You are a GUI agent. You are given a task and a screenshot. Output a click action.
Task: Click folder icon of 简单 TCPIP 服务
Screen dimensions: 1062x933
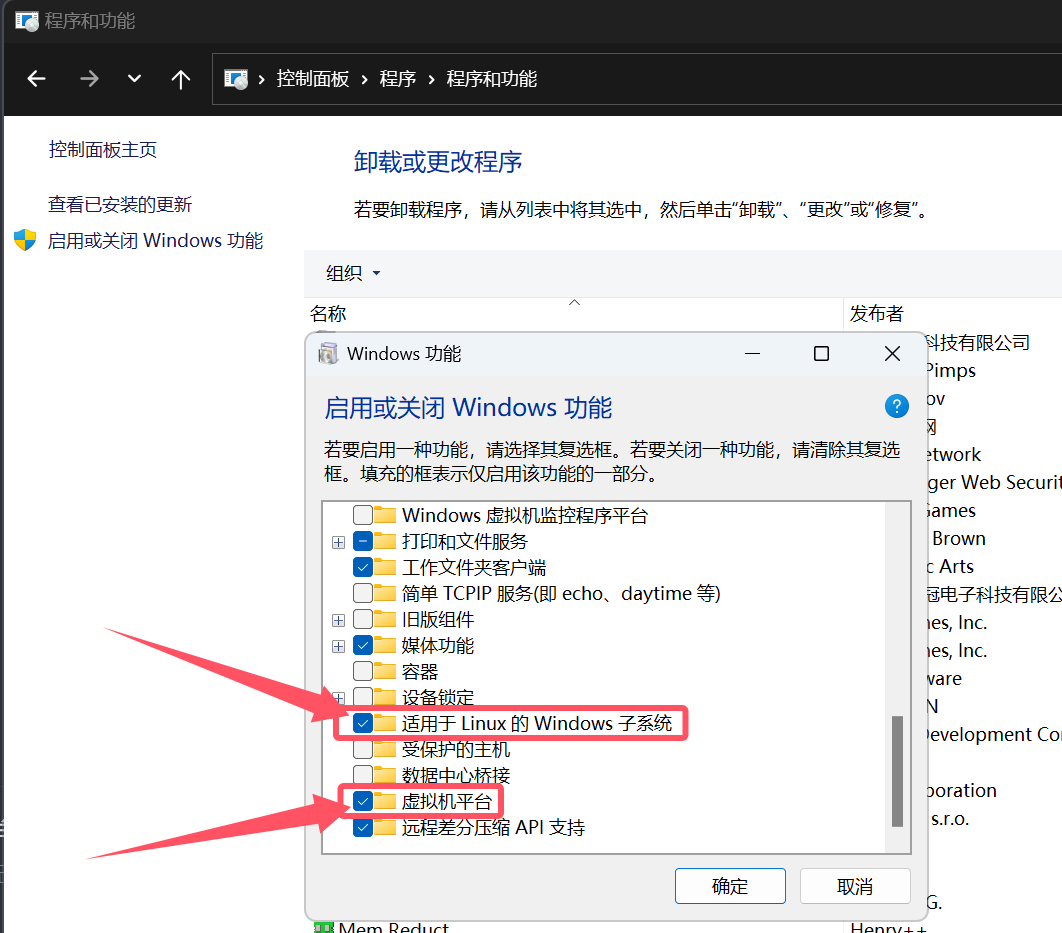click(x=385, y=593)
